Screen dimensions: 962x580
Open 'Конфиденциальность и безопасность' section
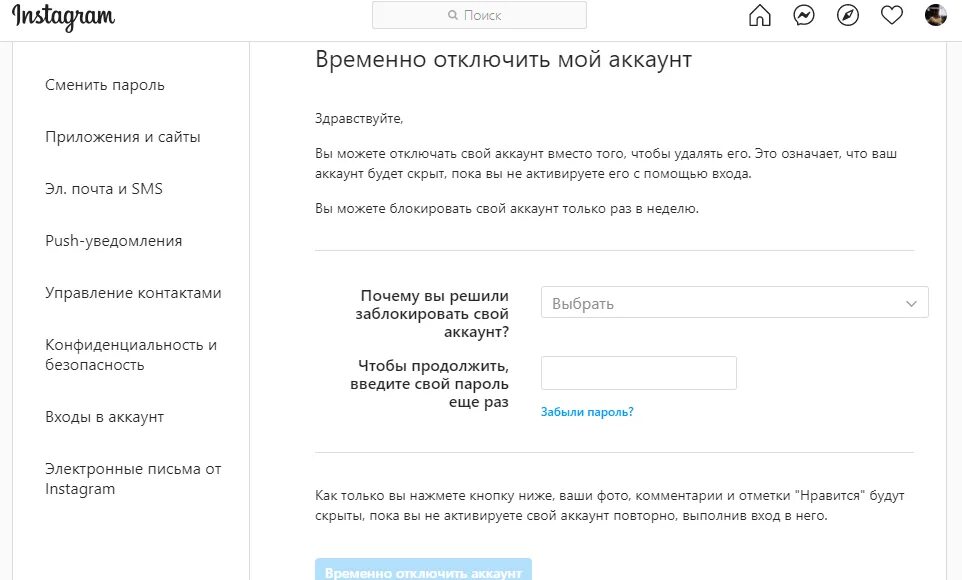[x=131, y=355]
